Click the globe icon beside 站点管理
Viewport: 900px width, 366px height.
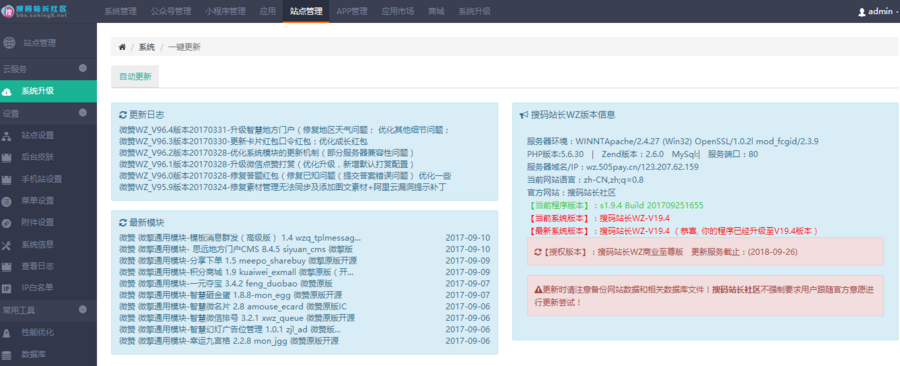[x=9, y=42]
